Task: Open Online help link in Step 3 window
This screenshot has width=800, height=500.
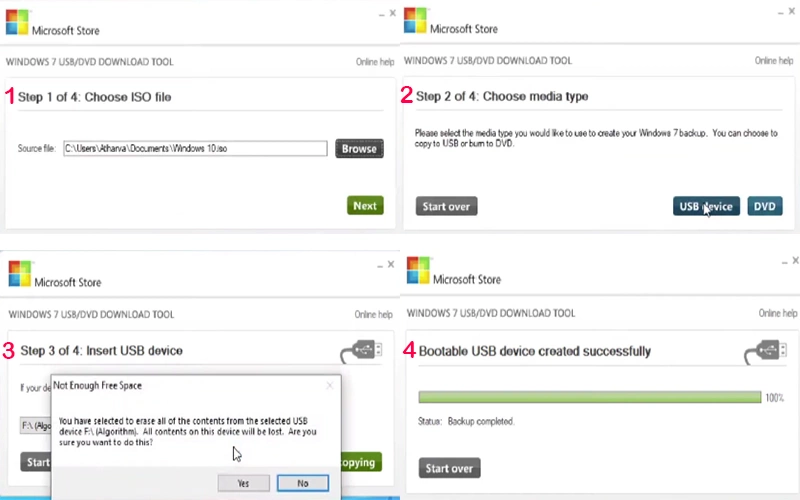Action: tap(373, 314)
